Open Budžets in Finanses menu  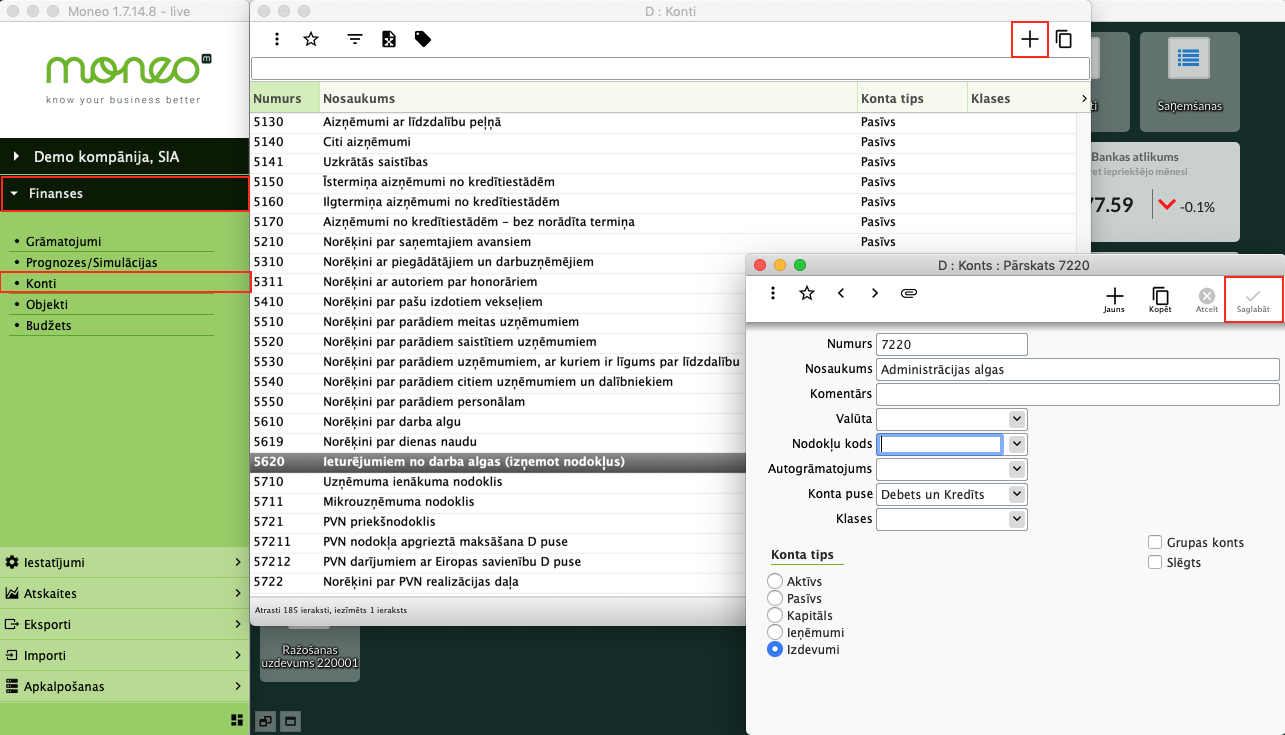(x=48, y=325)
